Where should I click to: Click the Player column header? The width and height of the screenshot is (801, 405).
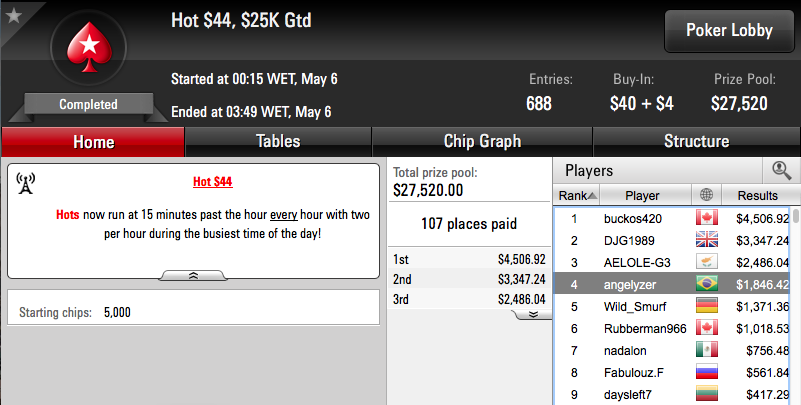[642, 195]
